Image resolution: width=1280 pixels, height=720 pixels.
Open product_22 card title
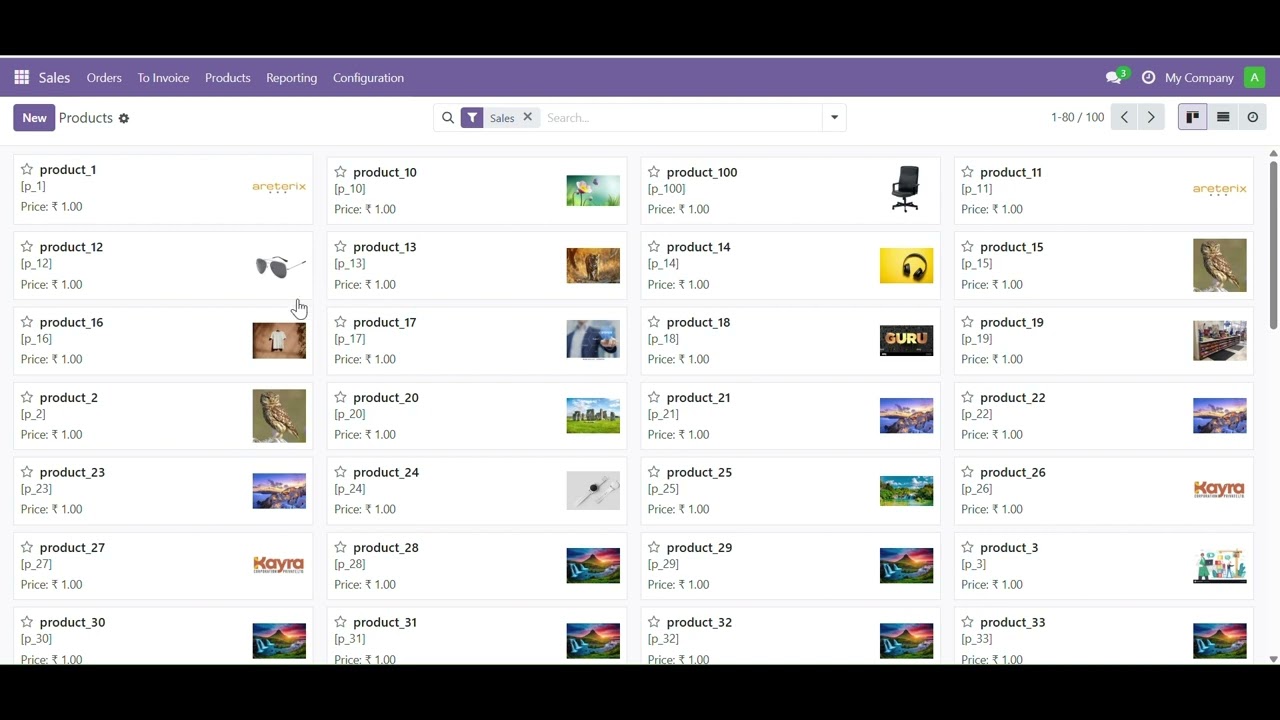click(x=1013, y=397)
